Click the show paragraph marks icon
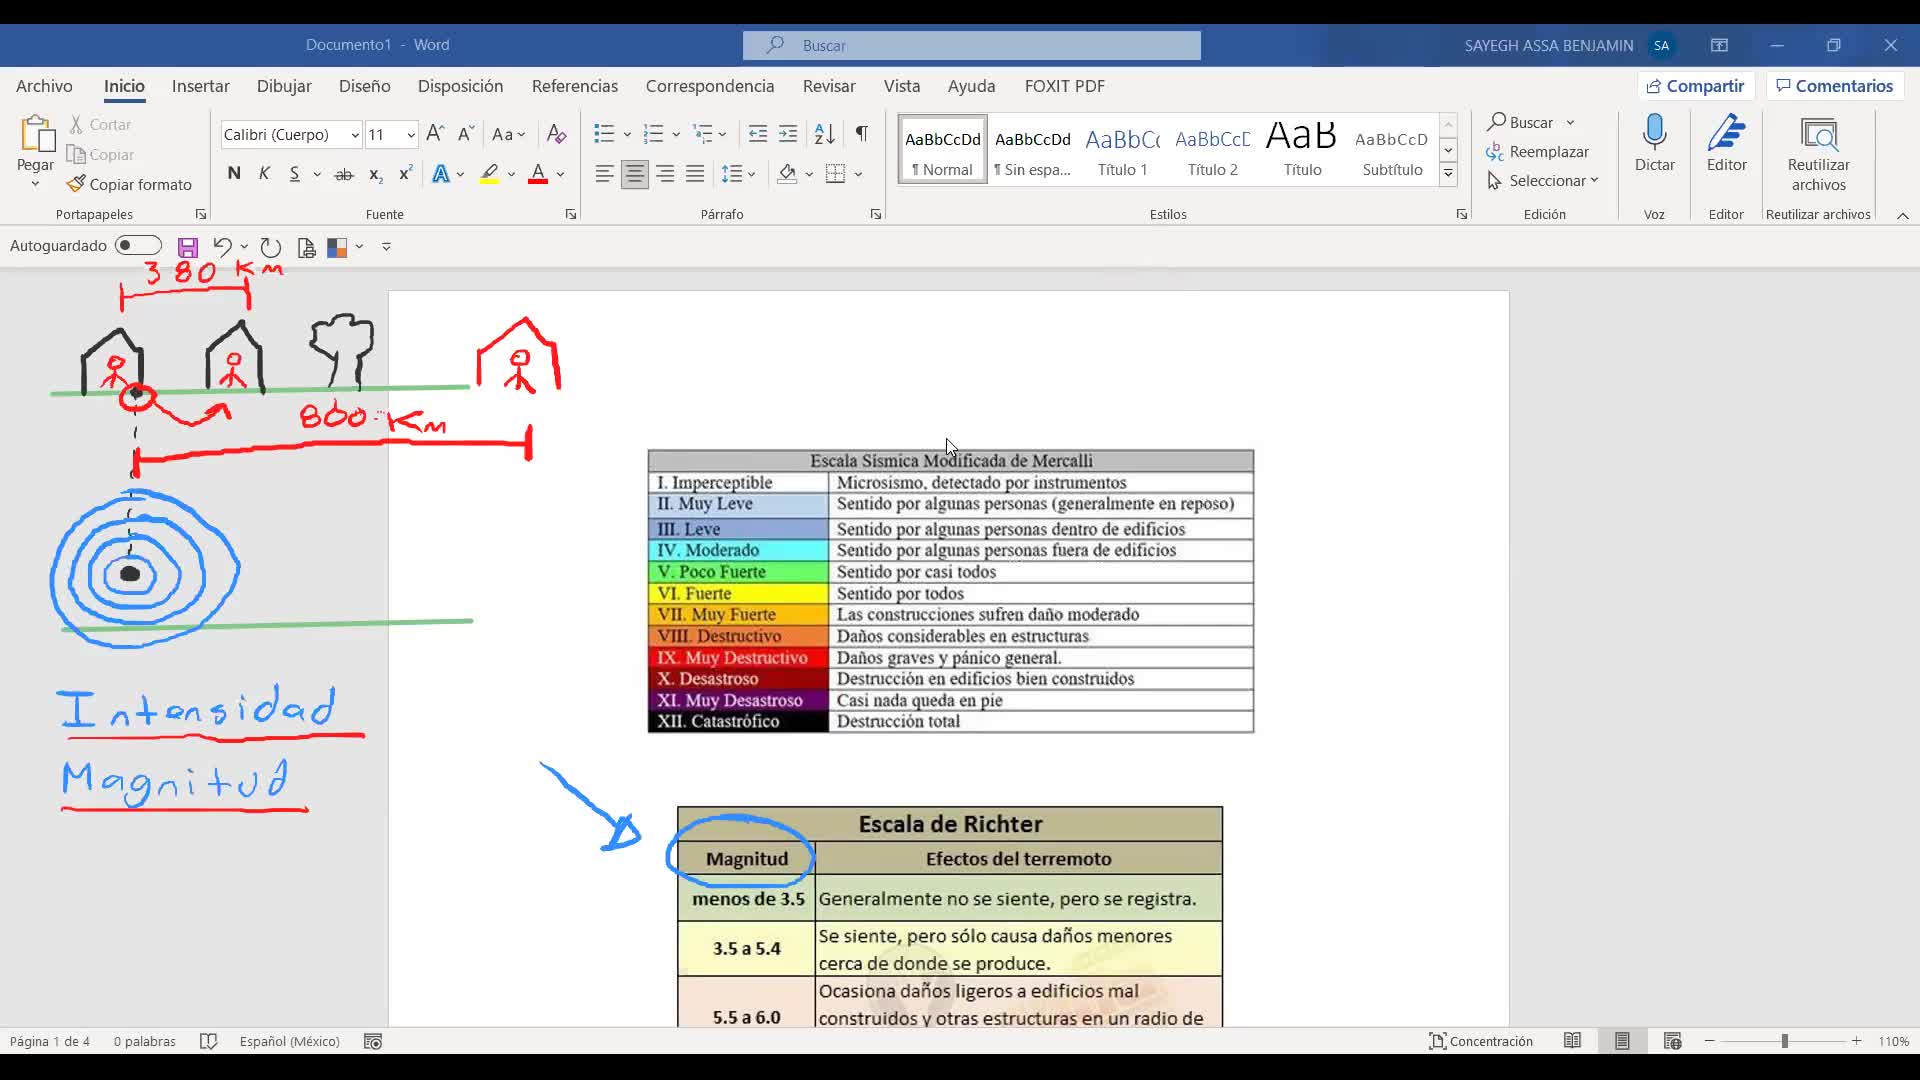Image resolution: width=1920 pixels, height=1080 pixels. click(861, 134)
